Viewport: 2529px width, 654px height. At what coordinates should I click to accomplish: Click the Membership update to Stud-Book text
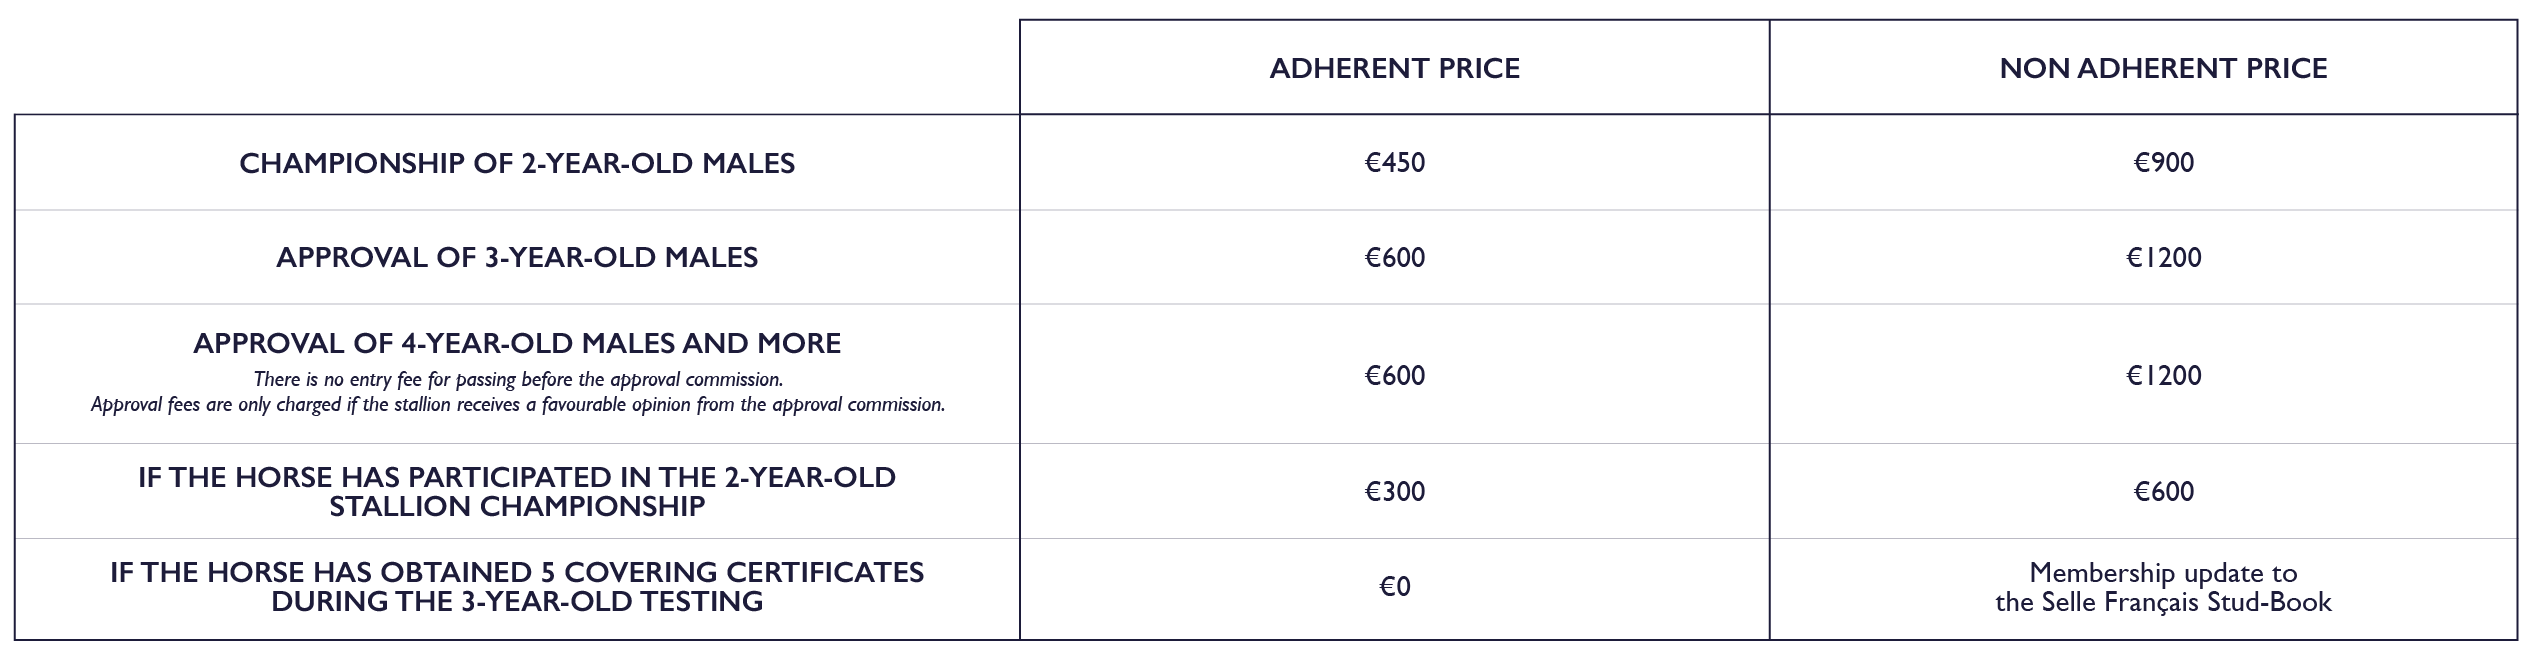2163,573
